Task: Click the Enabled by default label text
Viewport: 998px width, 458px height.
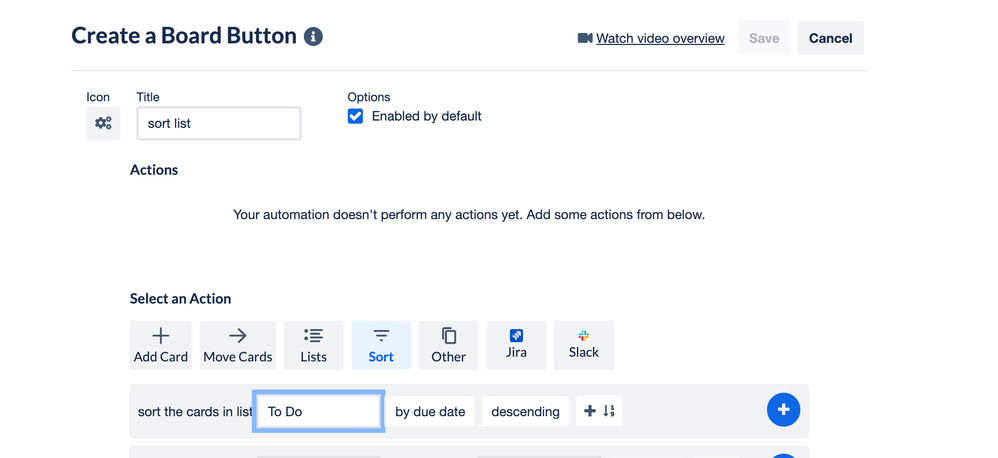Action: pyautogui.click(x=426, y=116)
